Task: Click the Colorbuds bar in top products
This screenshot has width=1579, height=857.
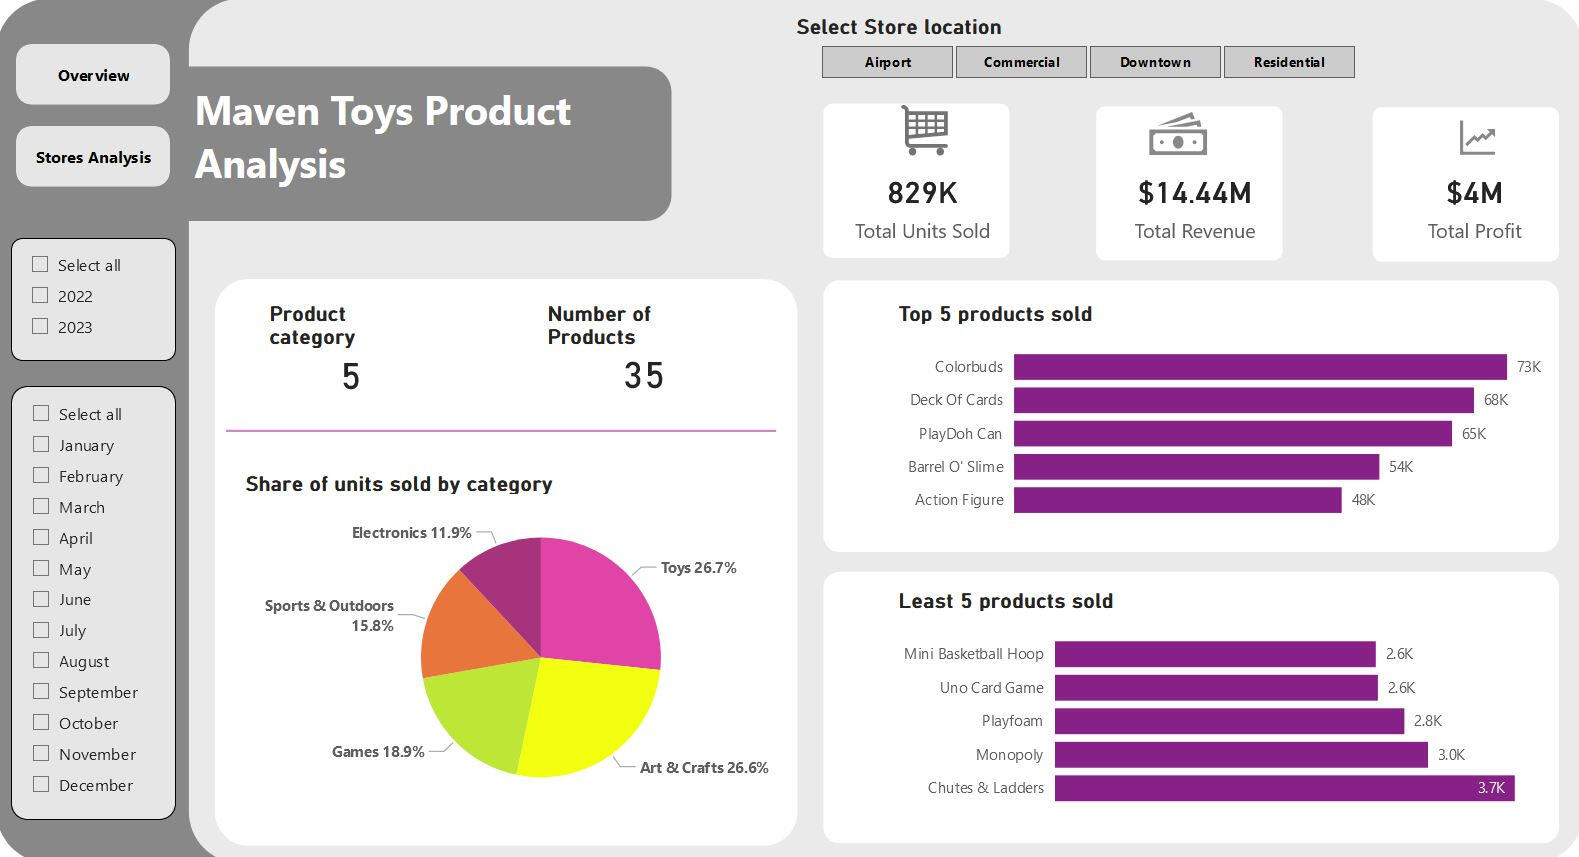Action: [x=1260, y=367]
